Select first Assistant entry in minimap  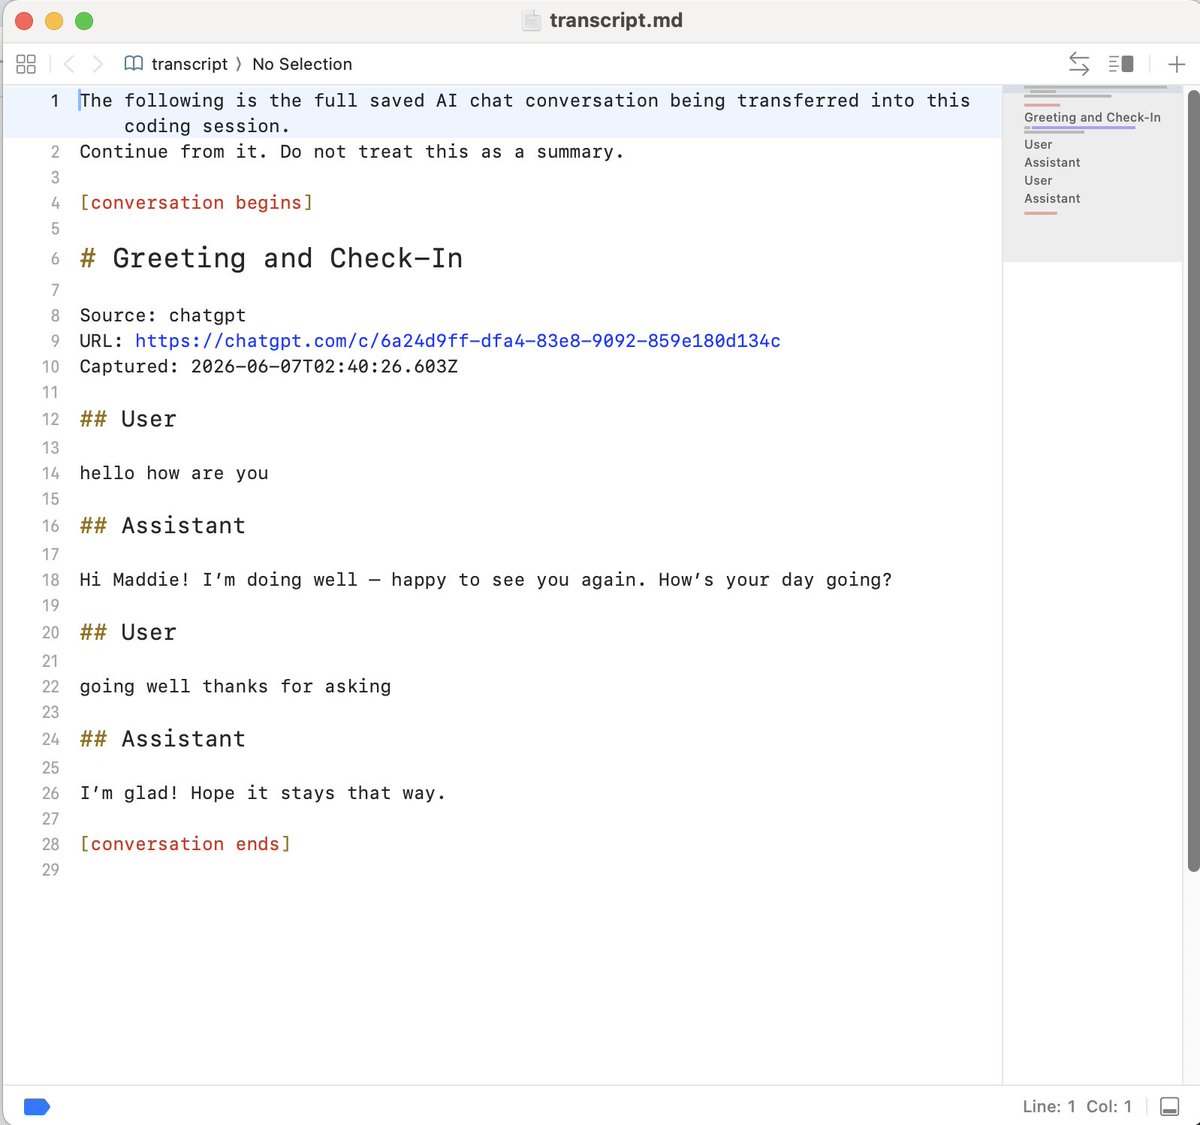(x=1052, y=162)
